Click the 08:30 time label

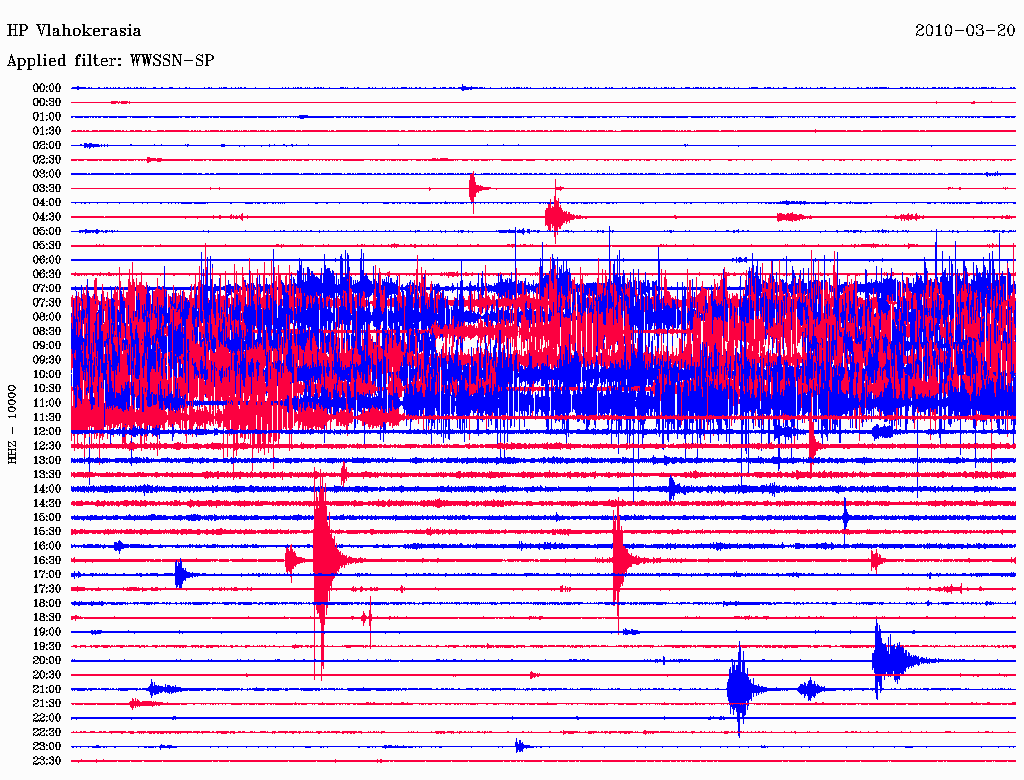pos(47,332)
